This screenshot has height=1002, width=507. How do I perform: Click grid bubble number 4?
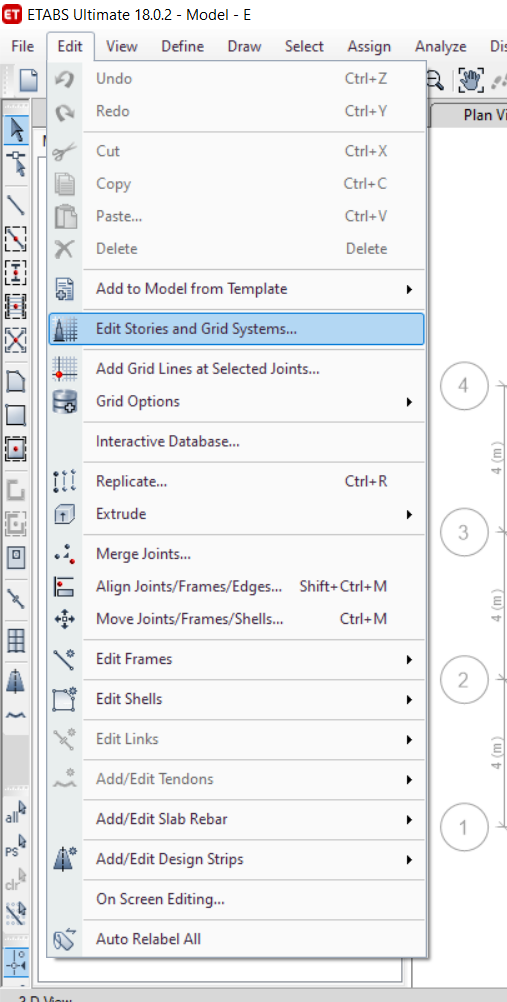point(464,385)
